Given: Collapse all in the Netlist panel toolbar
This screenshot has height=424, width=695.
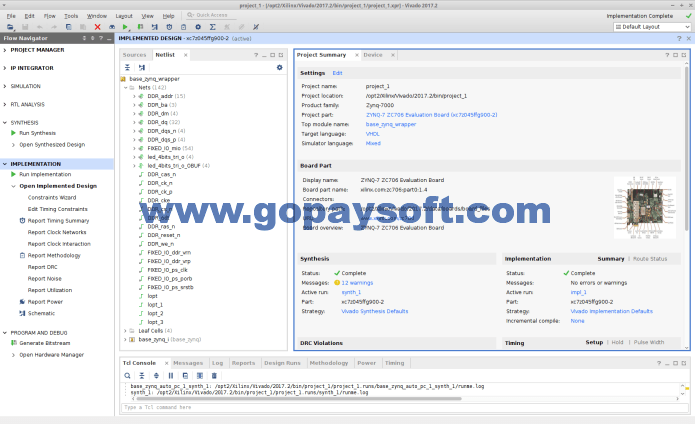Looking at the screenshot, I should coord(127,67).
